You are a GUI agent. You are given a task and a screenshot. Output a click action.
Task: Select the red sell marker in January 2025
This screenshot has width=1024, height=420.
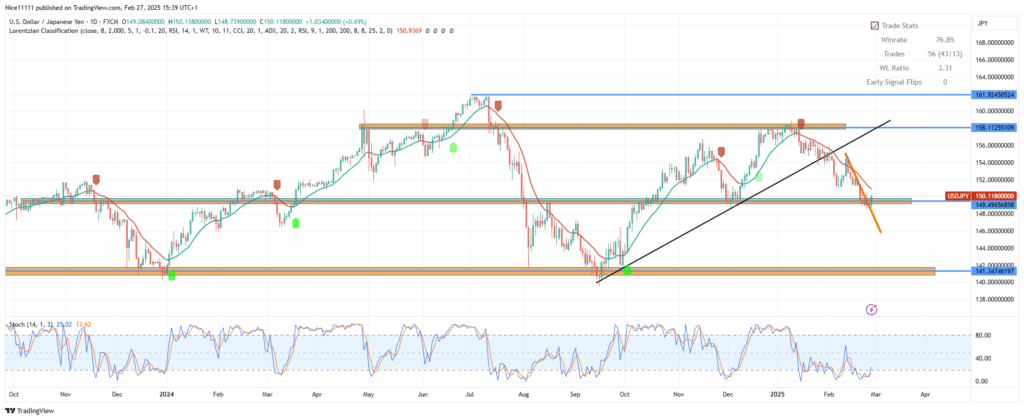coord(801,123)
